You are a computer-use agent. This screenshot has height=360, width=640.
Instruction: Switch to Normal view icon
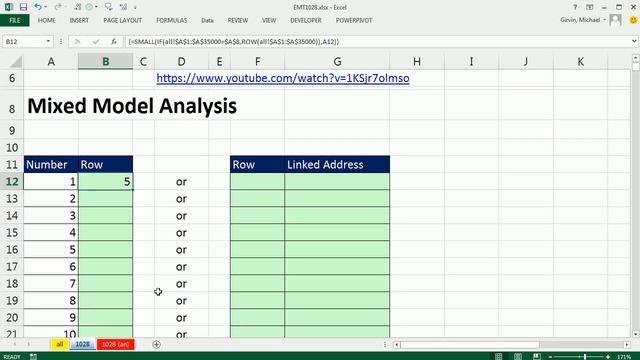498,356
